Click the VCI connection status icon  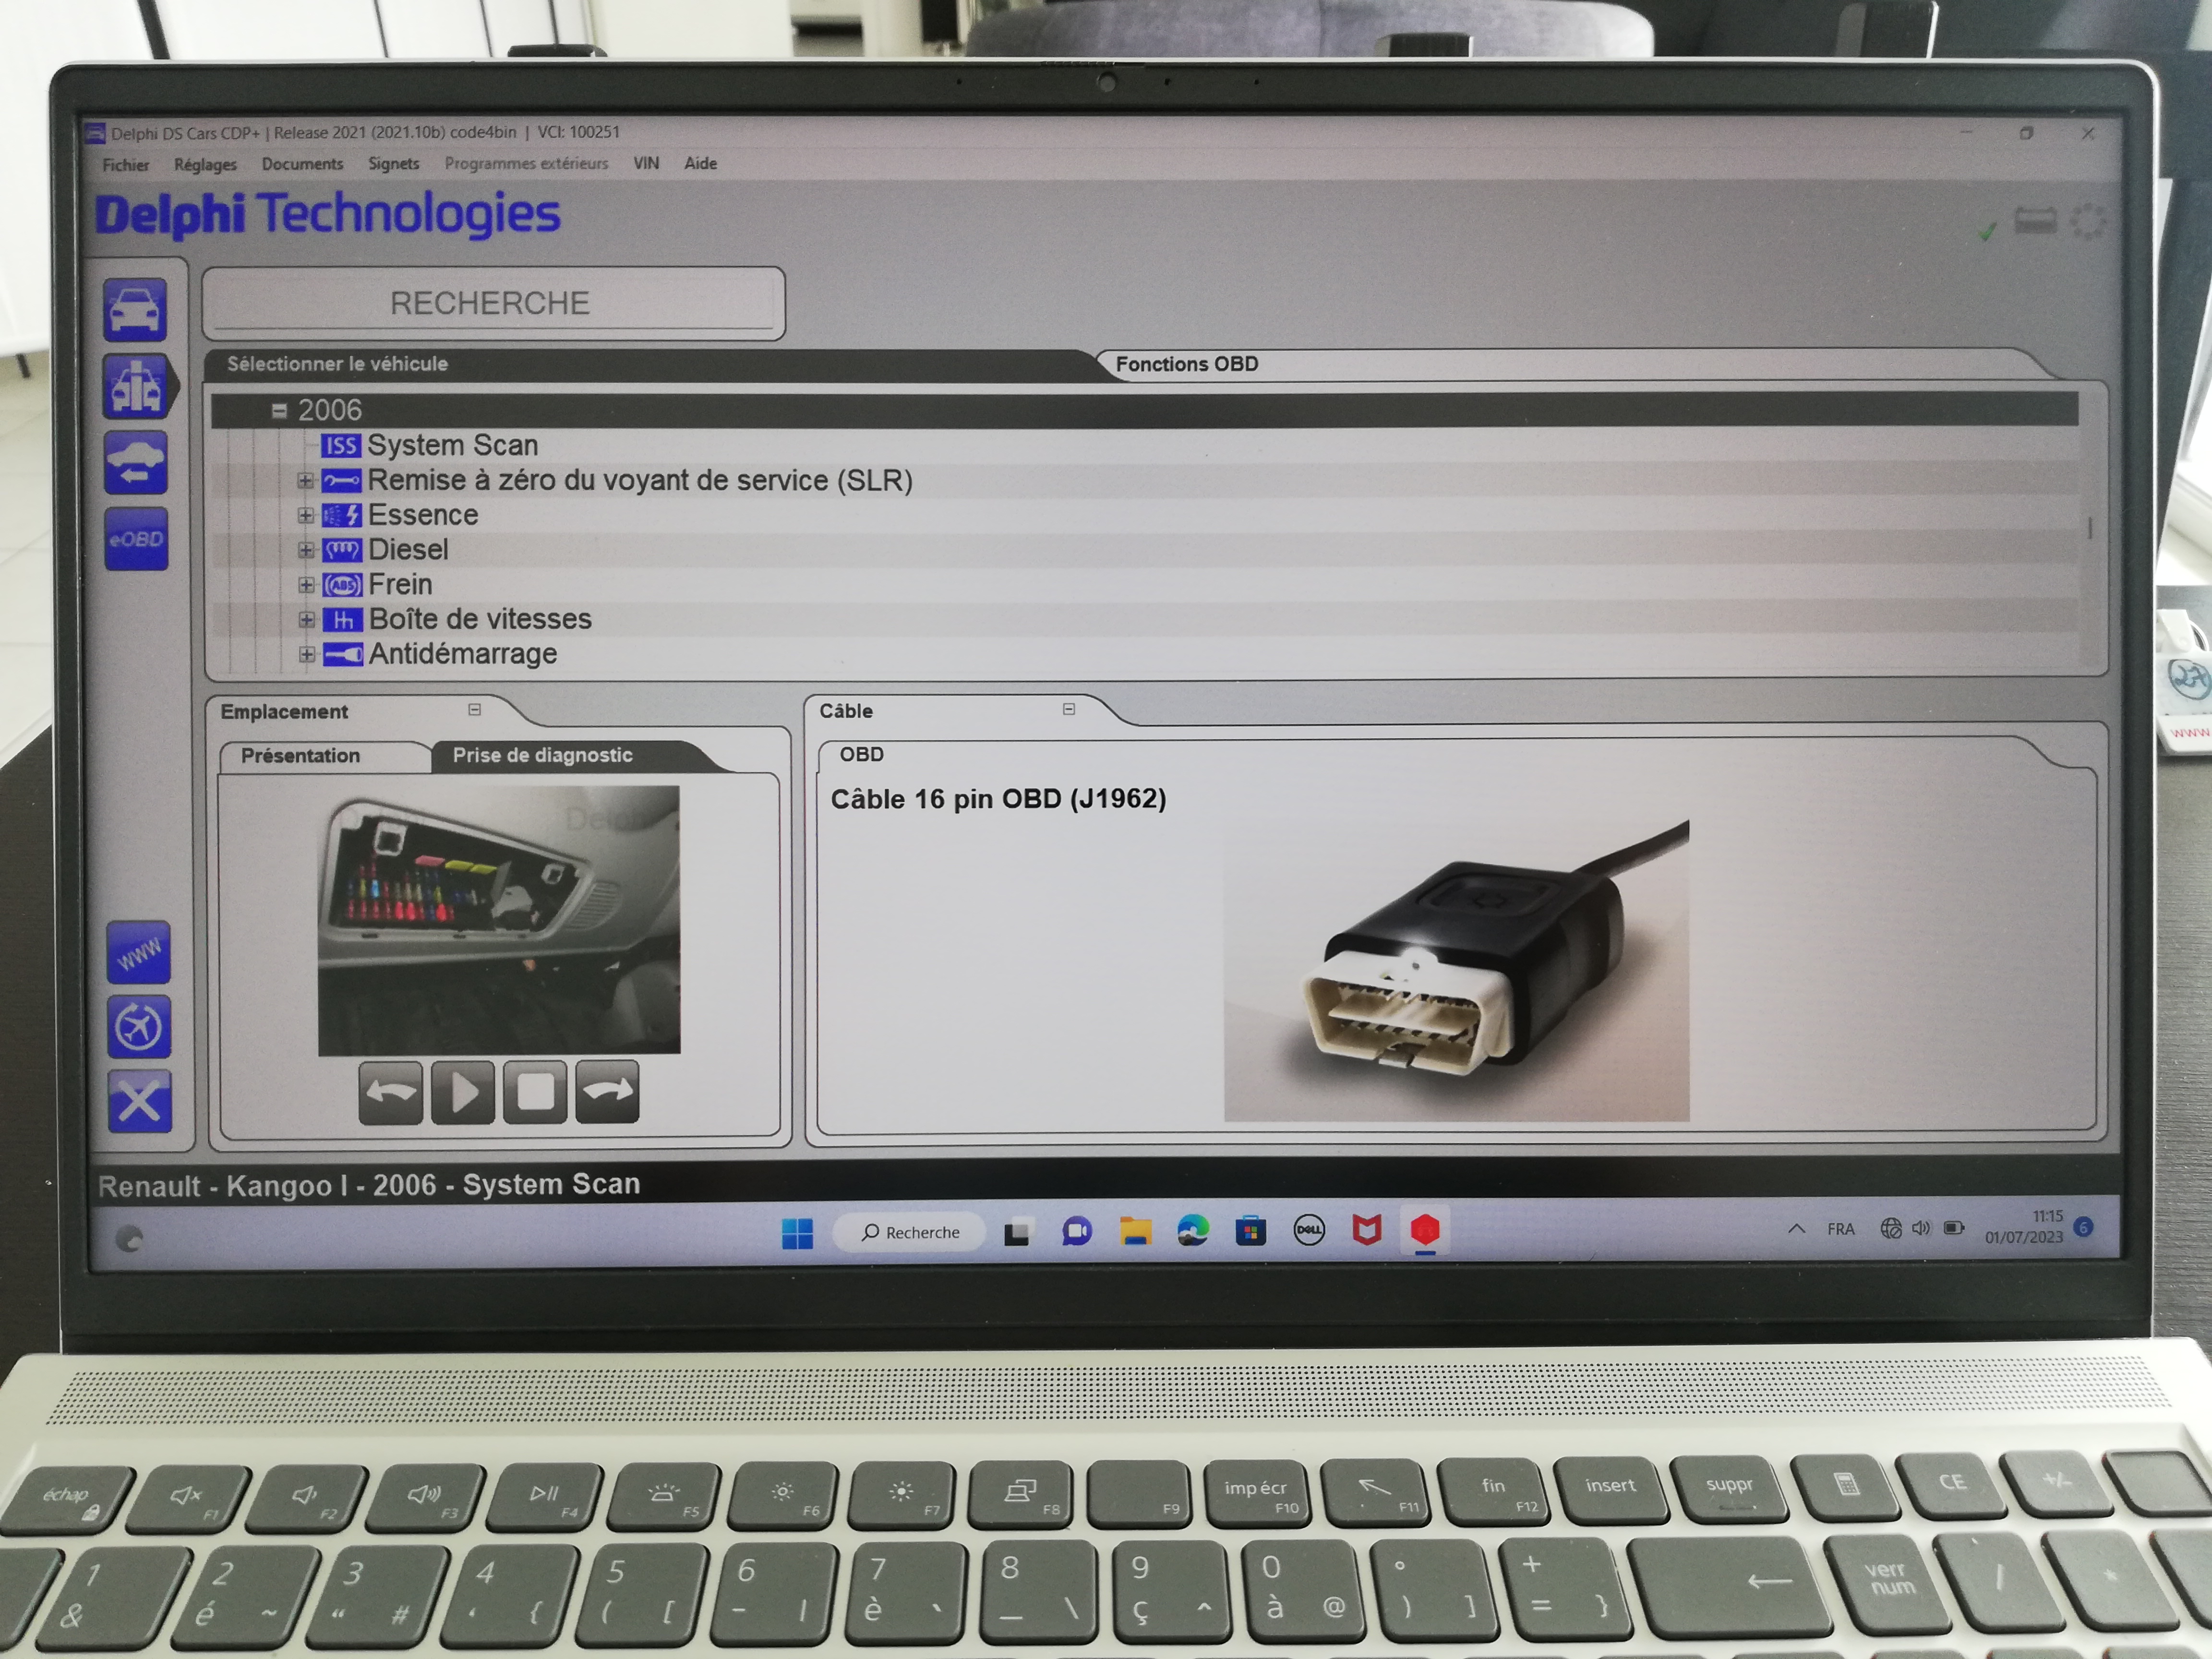[x=2035, y=220]
